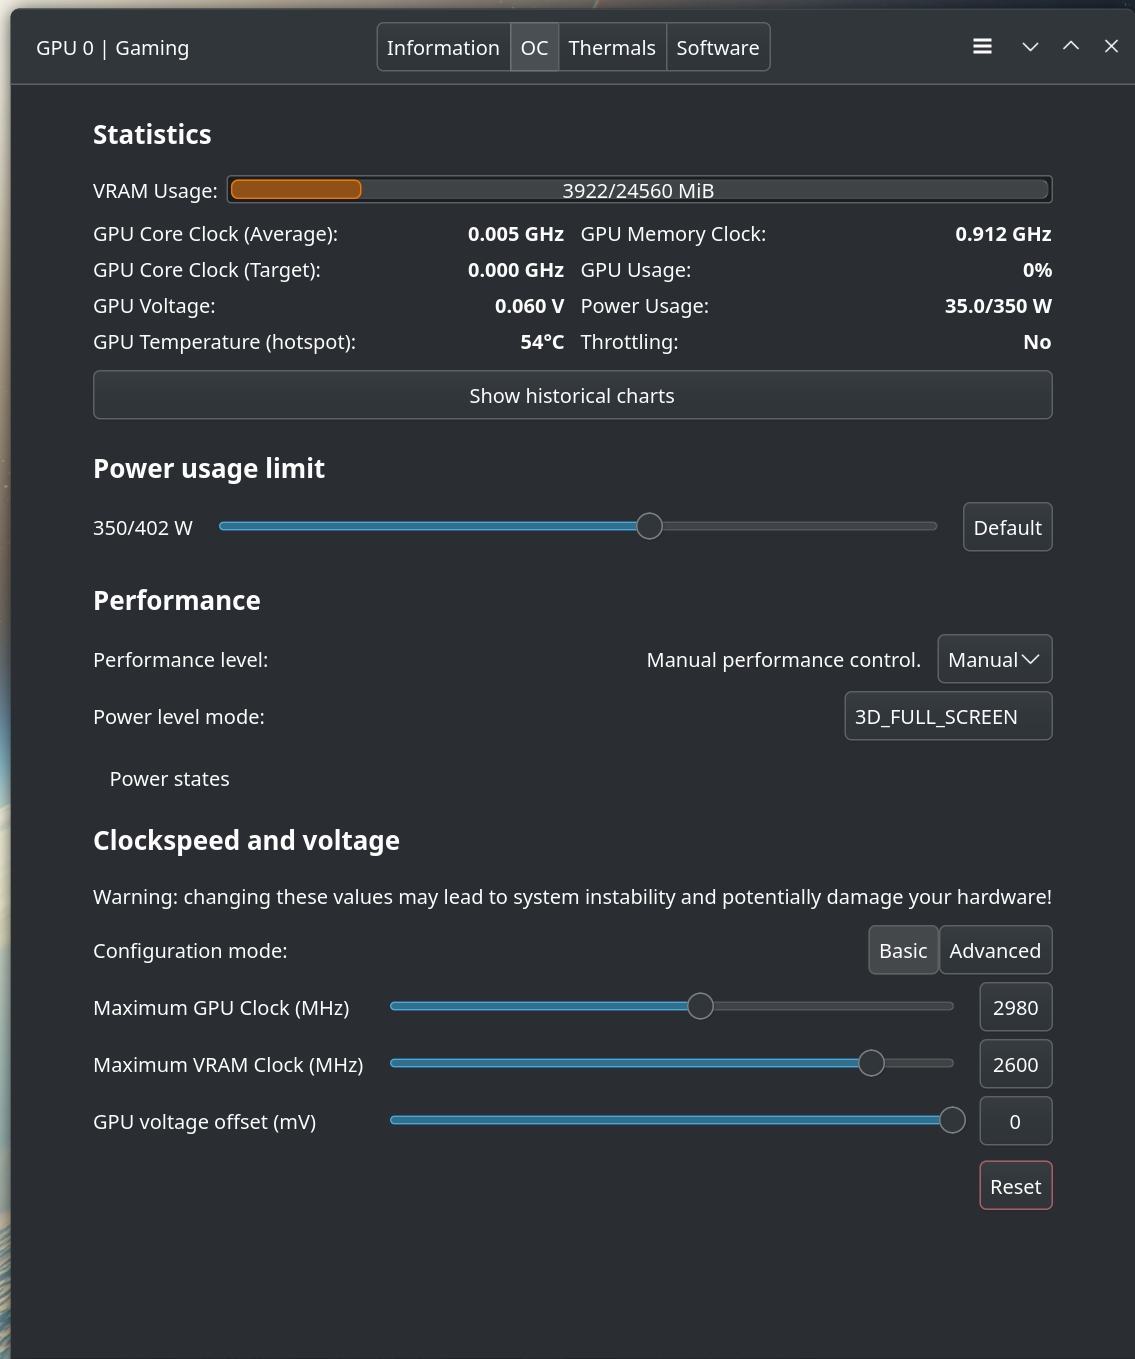Open the GPU 0 | Gaming selector
Screen dimensions: 1135x1359
tap(113, 48)
